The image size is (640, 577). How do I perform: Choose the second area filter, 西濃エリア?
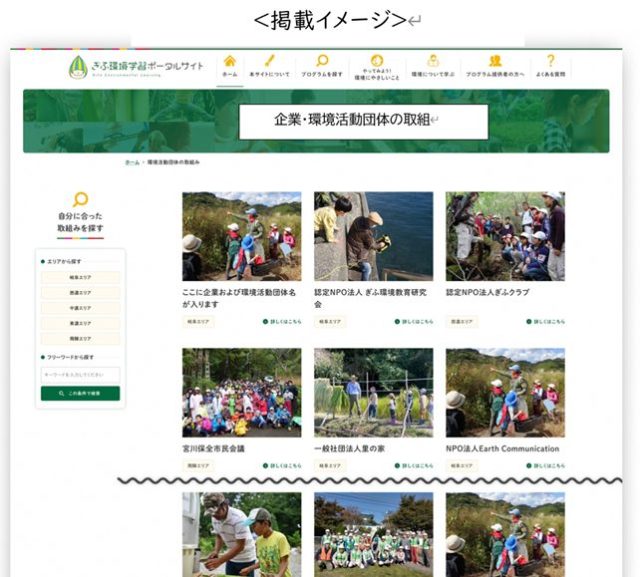coord(81,293)
